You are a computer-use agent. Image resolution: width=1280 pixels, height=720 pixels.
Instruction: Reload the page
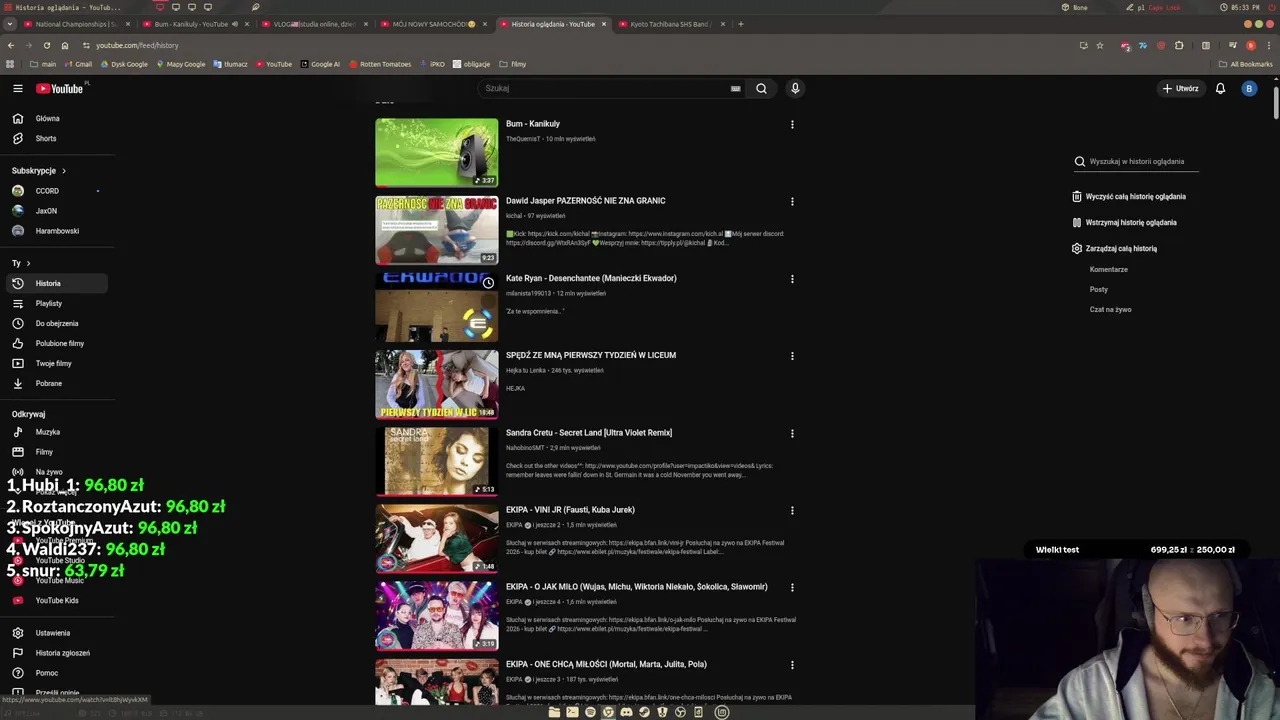click(x=46, y=45)
